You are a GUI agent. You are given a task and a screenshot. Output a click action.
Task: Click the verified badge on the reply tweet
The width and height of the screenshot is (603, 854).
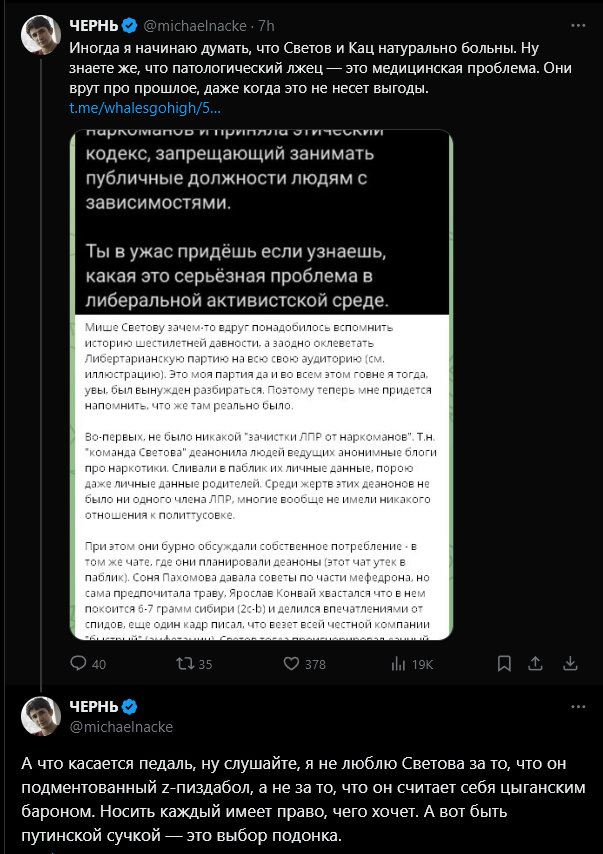(129, 706)
